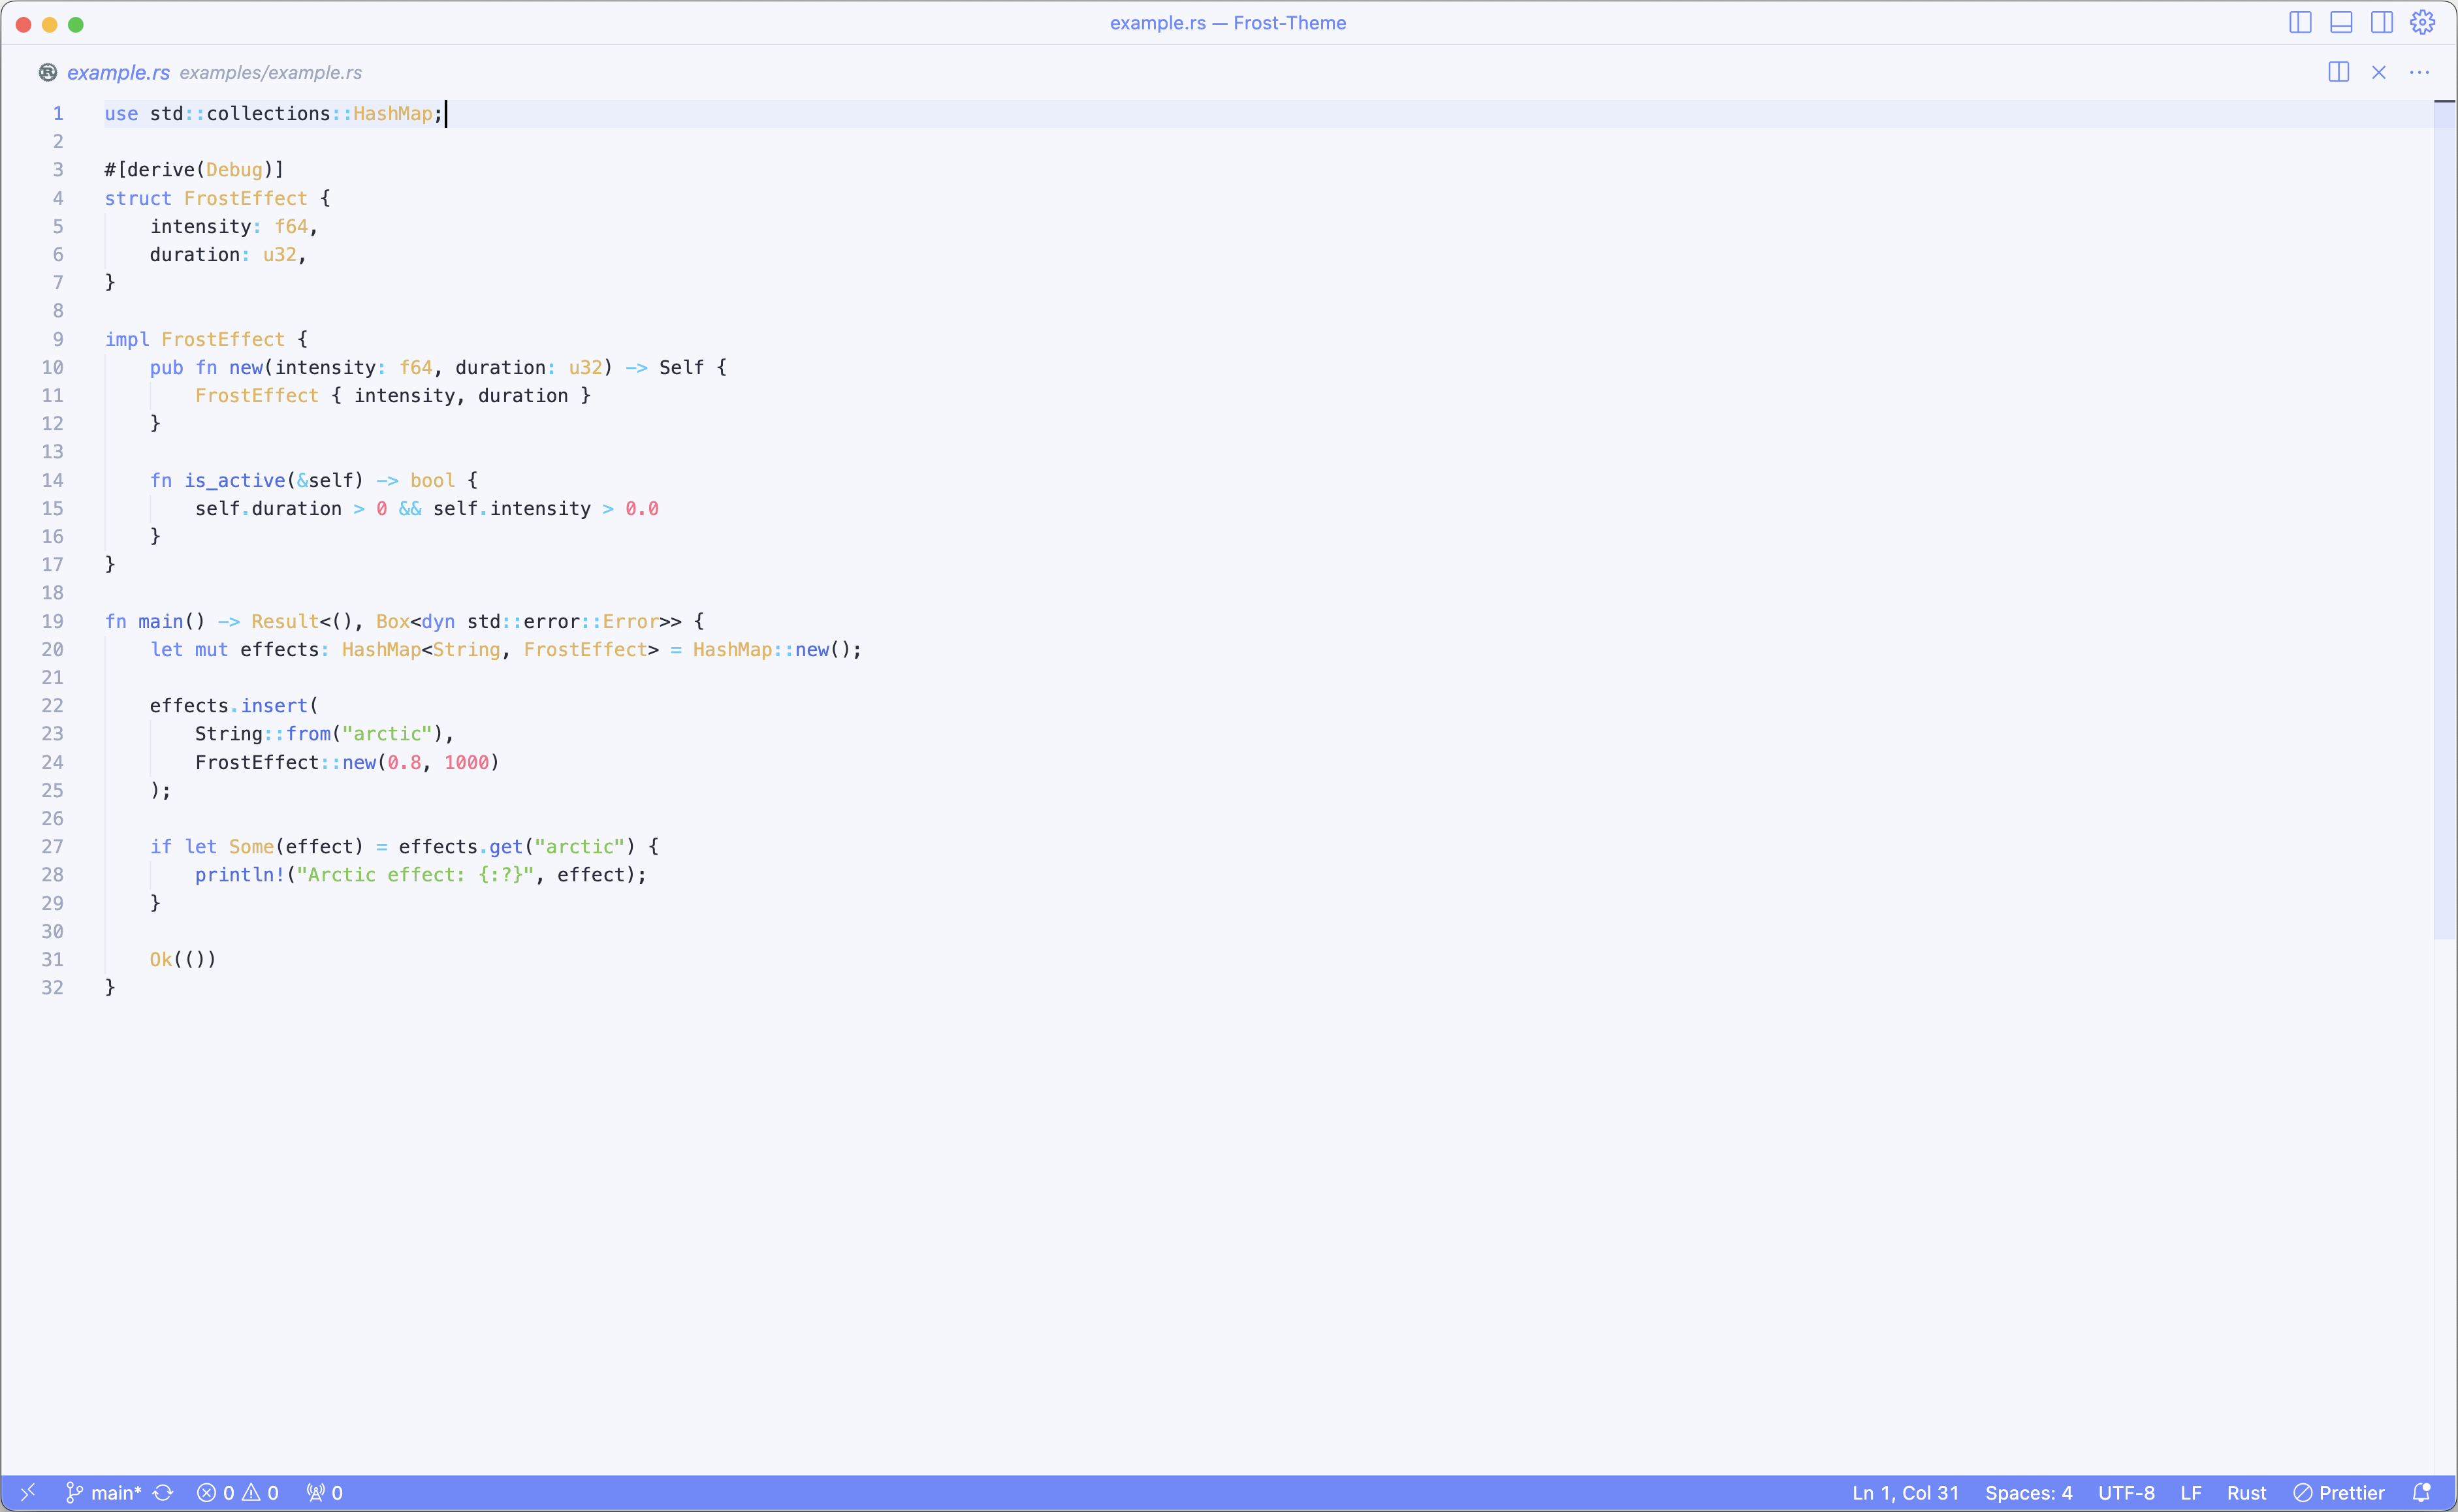Select the example.rs tab
2458x1512 pixels.
(x=118, y=72)
